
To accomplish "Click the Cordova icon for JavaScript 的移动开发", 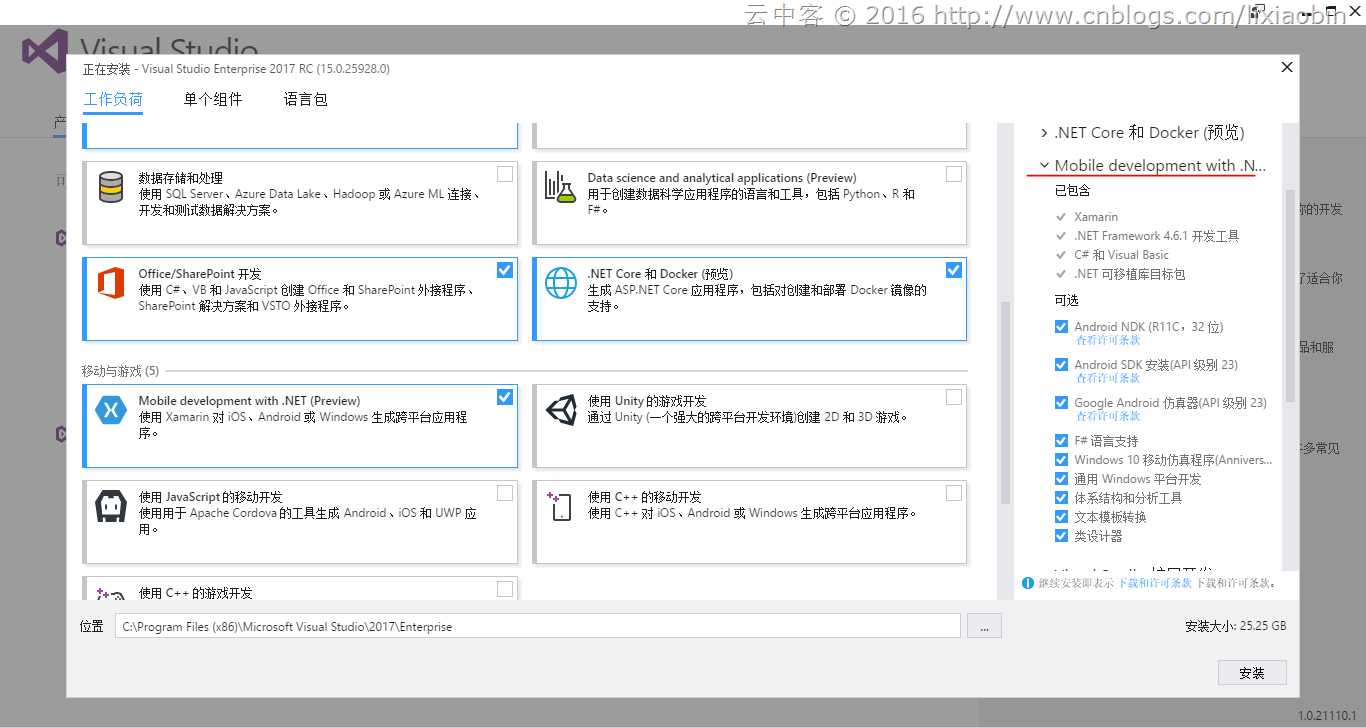I will coord(109,506).
